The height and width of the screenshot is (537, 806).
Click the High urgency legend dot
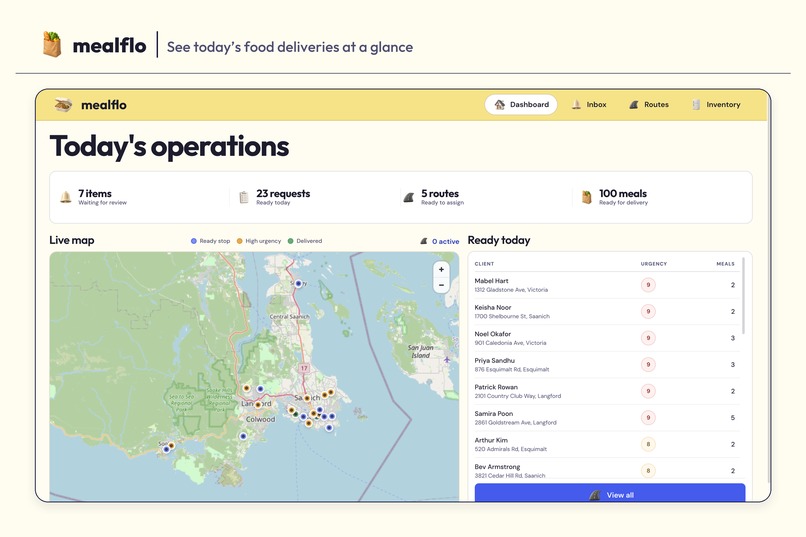click(x=239, y=241)
